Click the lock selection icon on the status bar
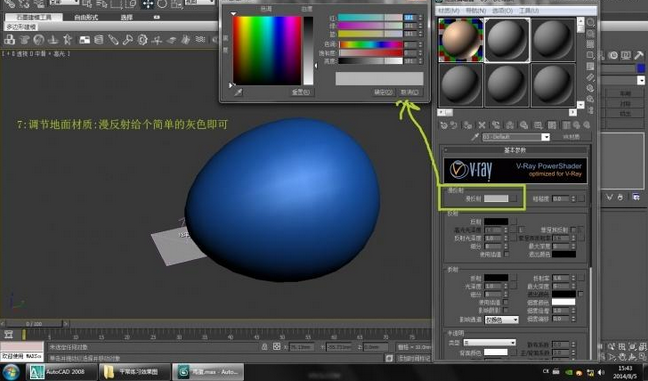The width and height of the screenshot is (648, 381). (x=264, y=347)
